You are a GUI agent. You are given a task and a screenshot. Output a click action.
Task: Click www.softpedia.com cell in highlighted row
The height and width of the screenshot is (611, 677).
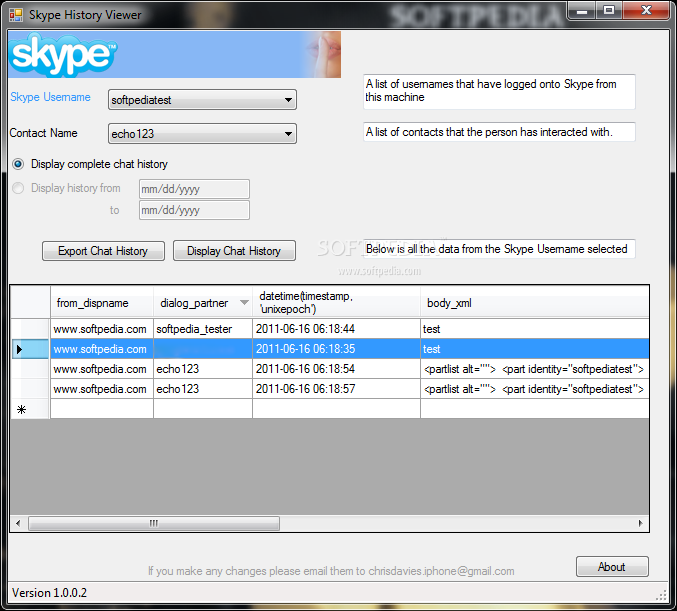(102, 349)
